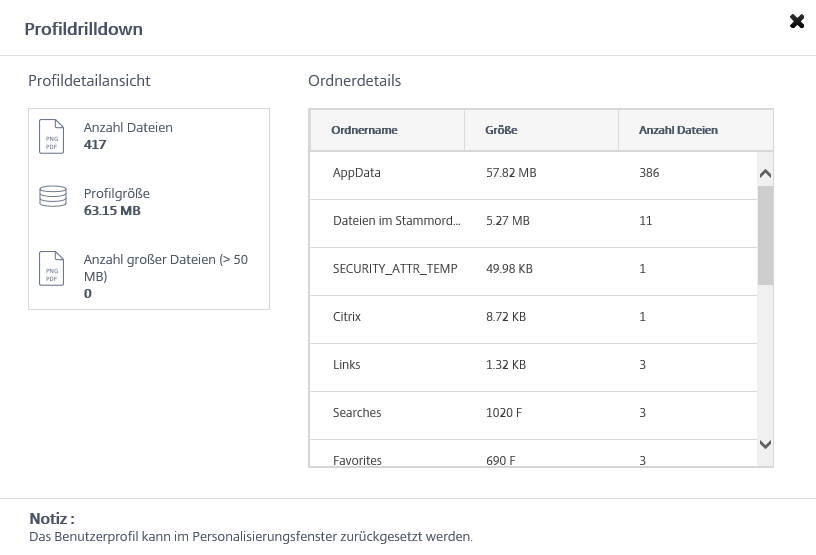Sort by the Anzahl Dateien column header
Screen dimensions: 816x555
pos(678,130)
